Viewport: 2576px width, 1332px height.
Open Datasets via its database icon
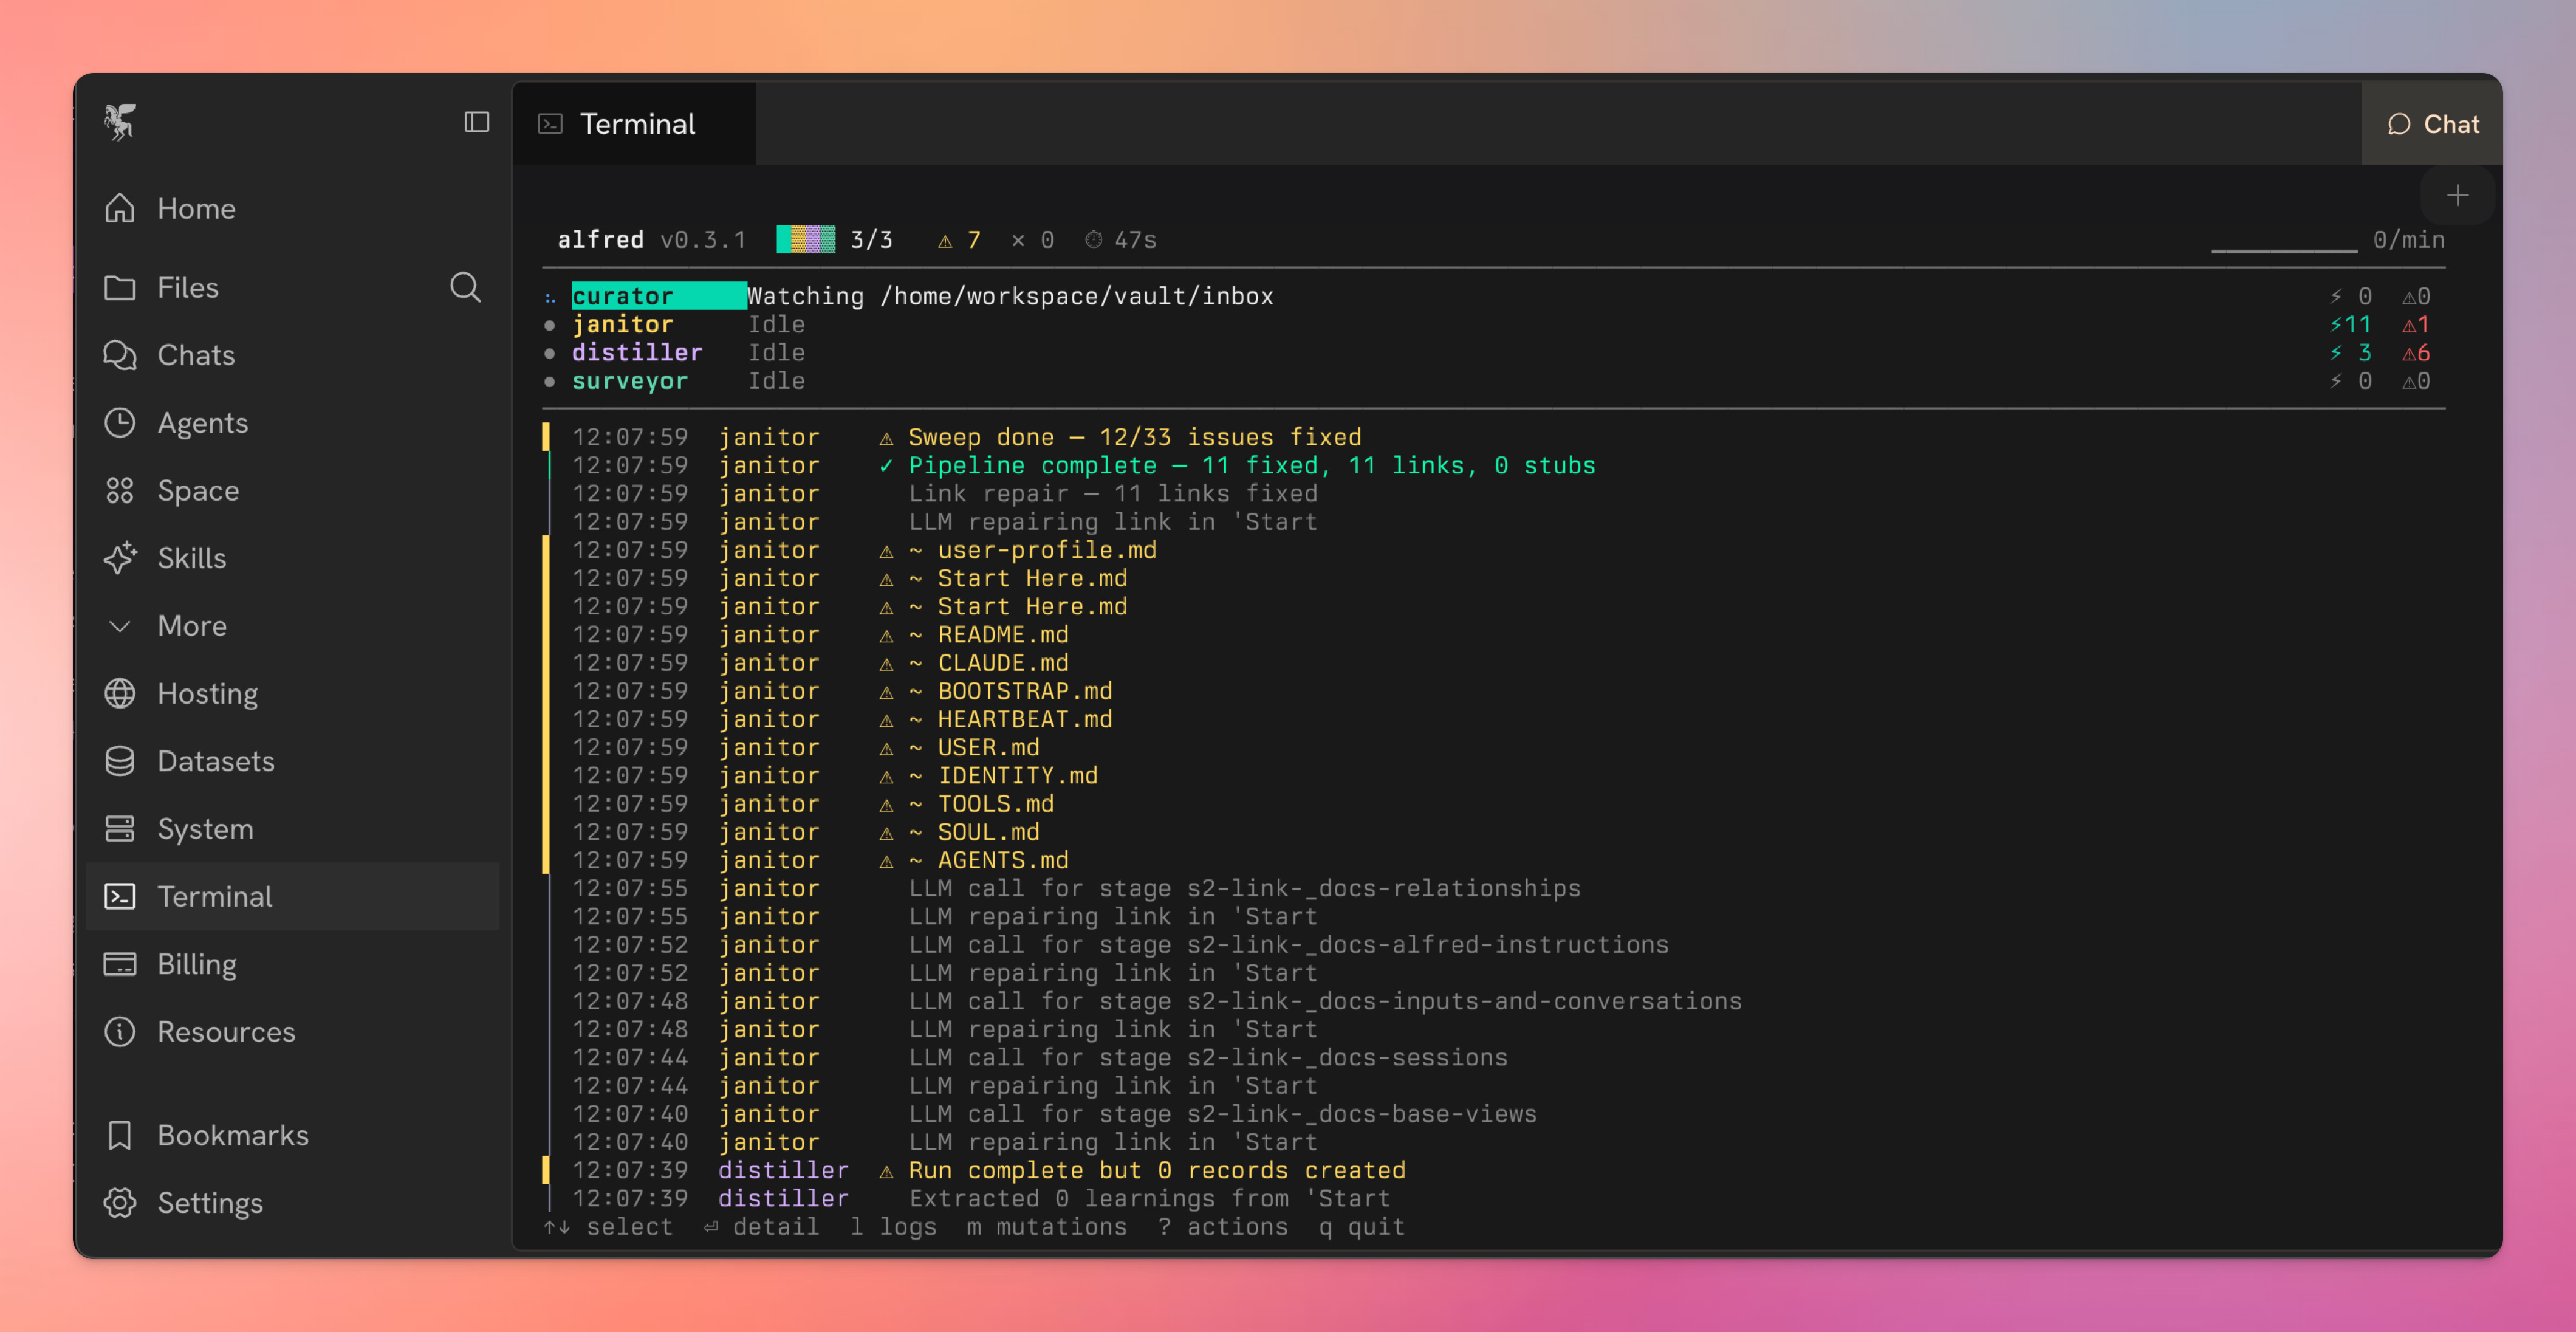tap(120, 761)
